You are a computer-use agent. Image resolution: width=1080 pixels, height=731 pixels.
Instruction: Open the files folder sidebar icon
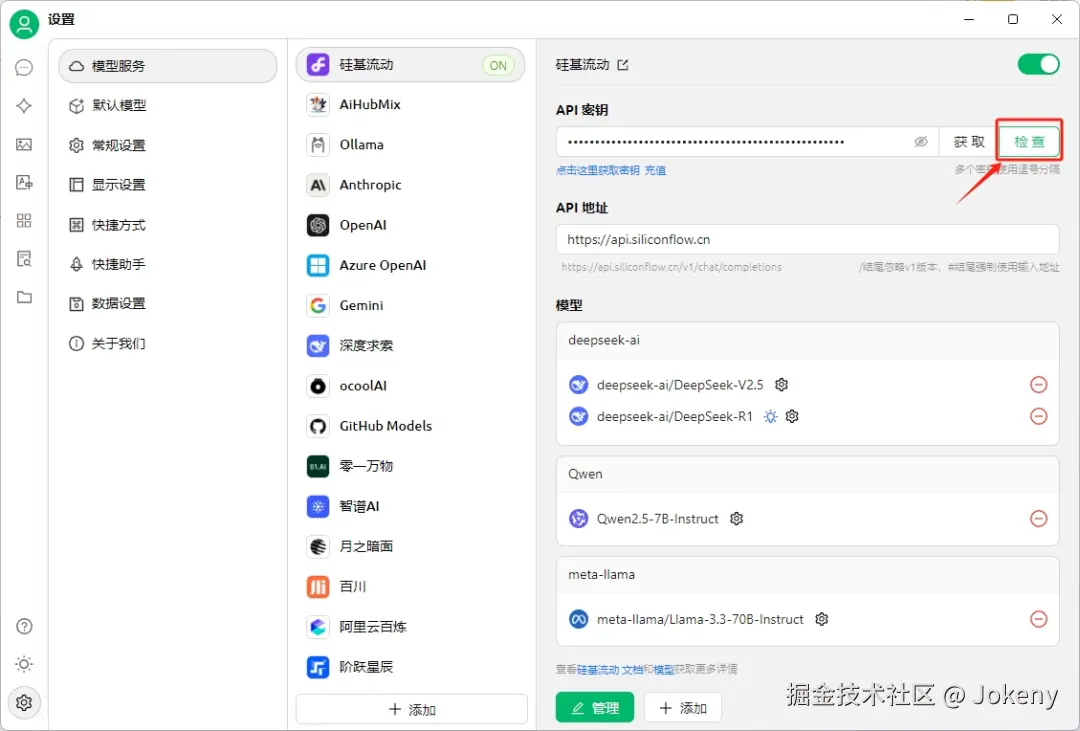[x=24, y=297]
